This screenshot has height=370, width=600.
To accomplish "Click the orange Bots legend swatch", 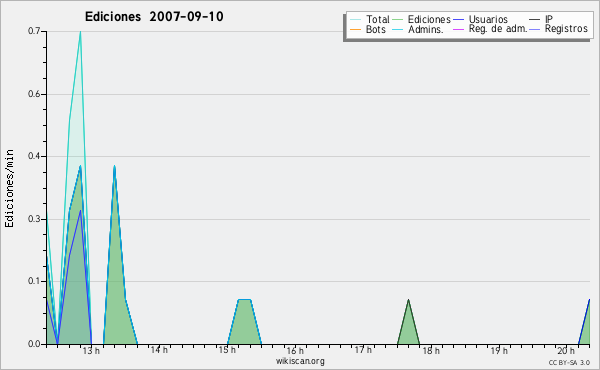I will [355, 29].
